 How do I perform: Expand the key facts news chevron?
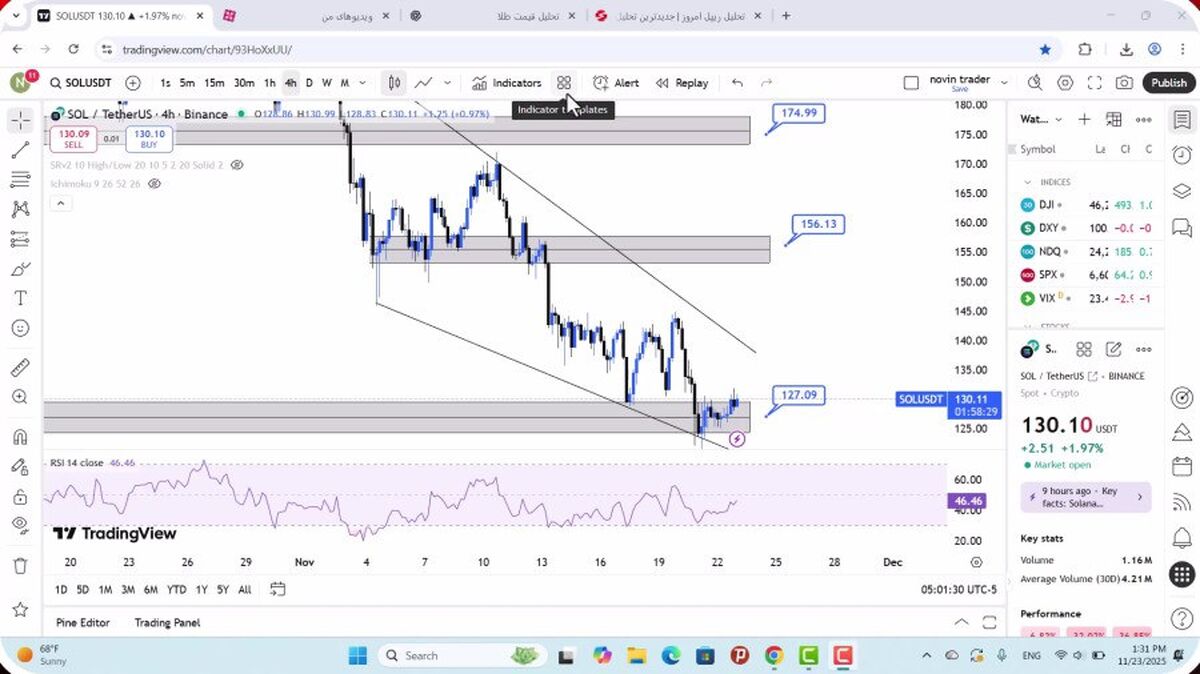pos(1139,497)
